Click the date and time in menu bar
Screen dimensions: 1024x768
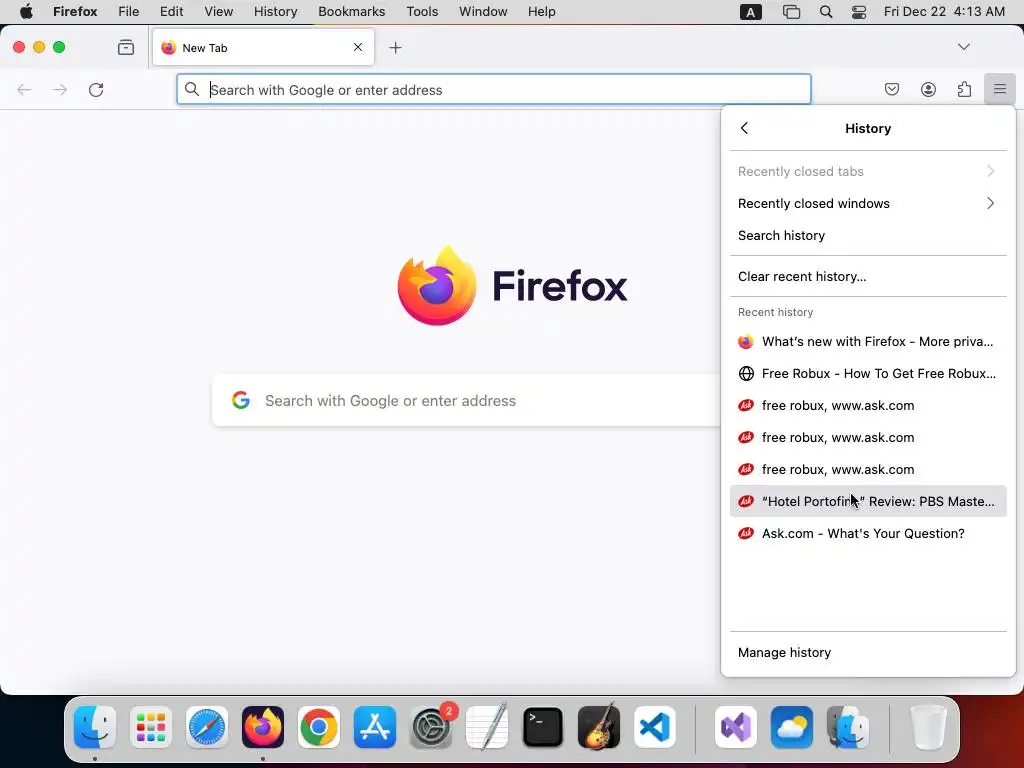[944, 12]
